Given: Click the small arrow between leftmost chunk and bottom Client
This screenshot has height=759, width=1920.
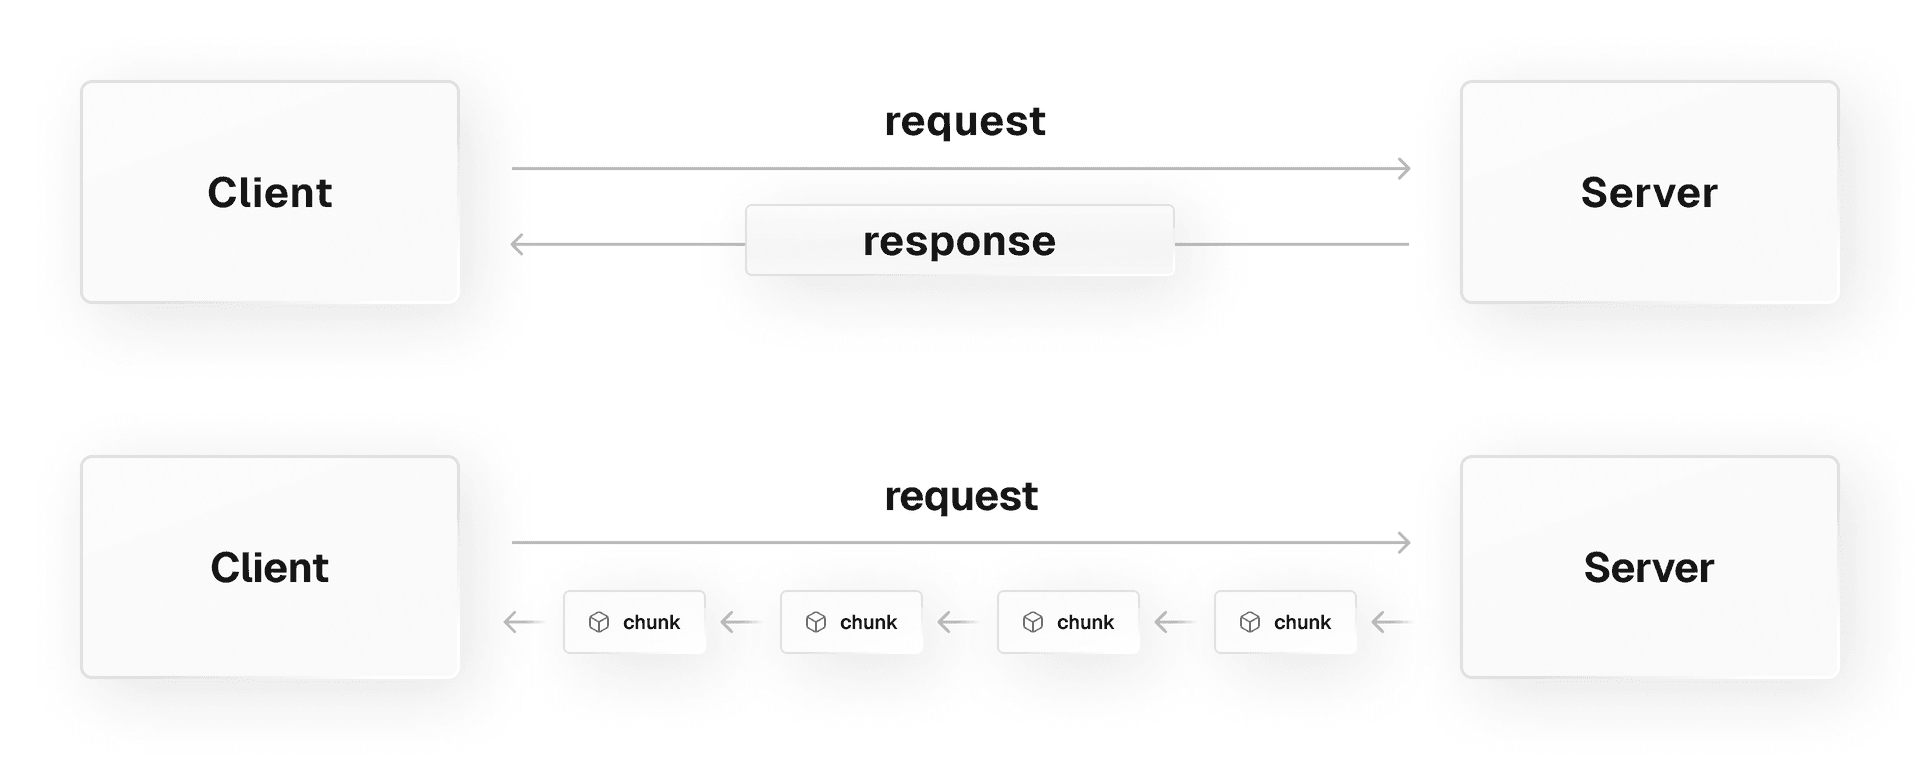Looking at the screenshot, I should click(523, 622).
